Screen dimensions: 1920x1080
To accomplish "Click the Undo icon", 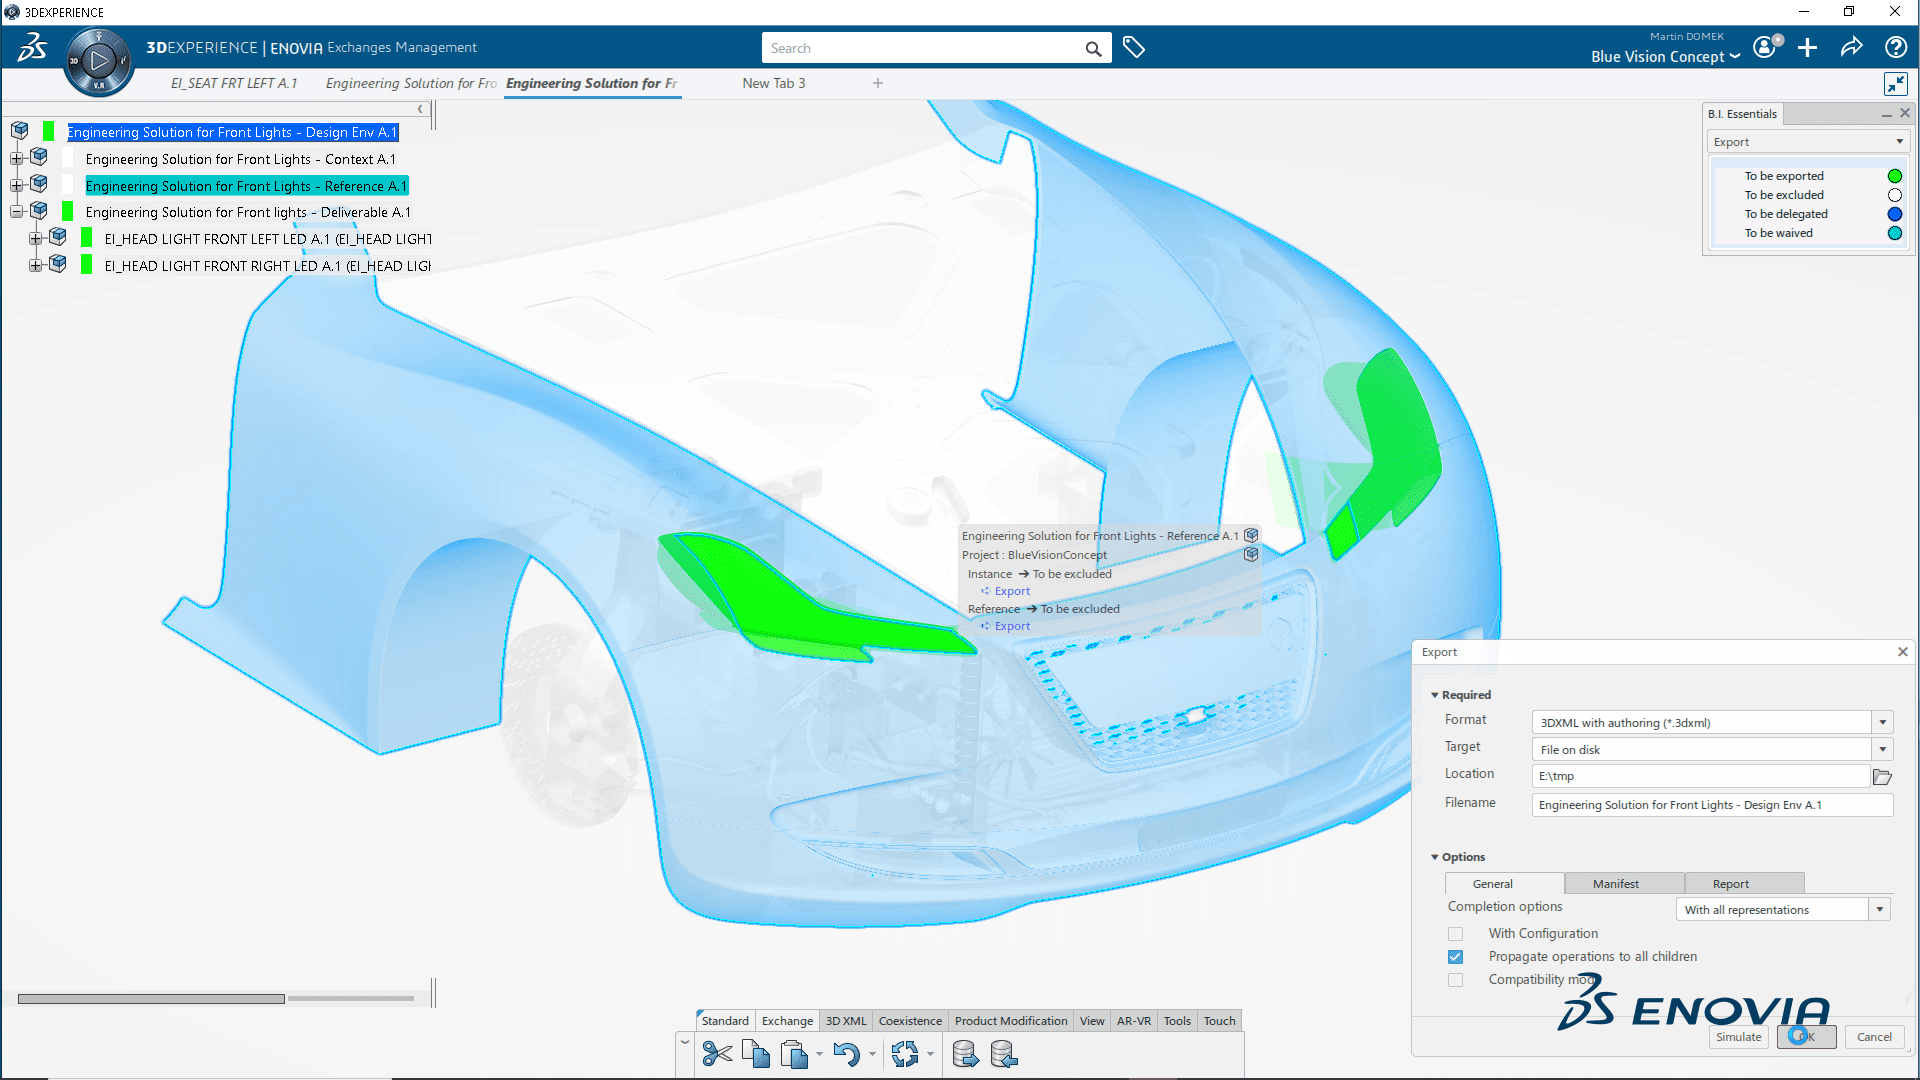I will click(846, 1054).
